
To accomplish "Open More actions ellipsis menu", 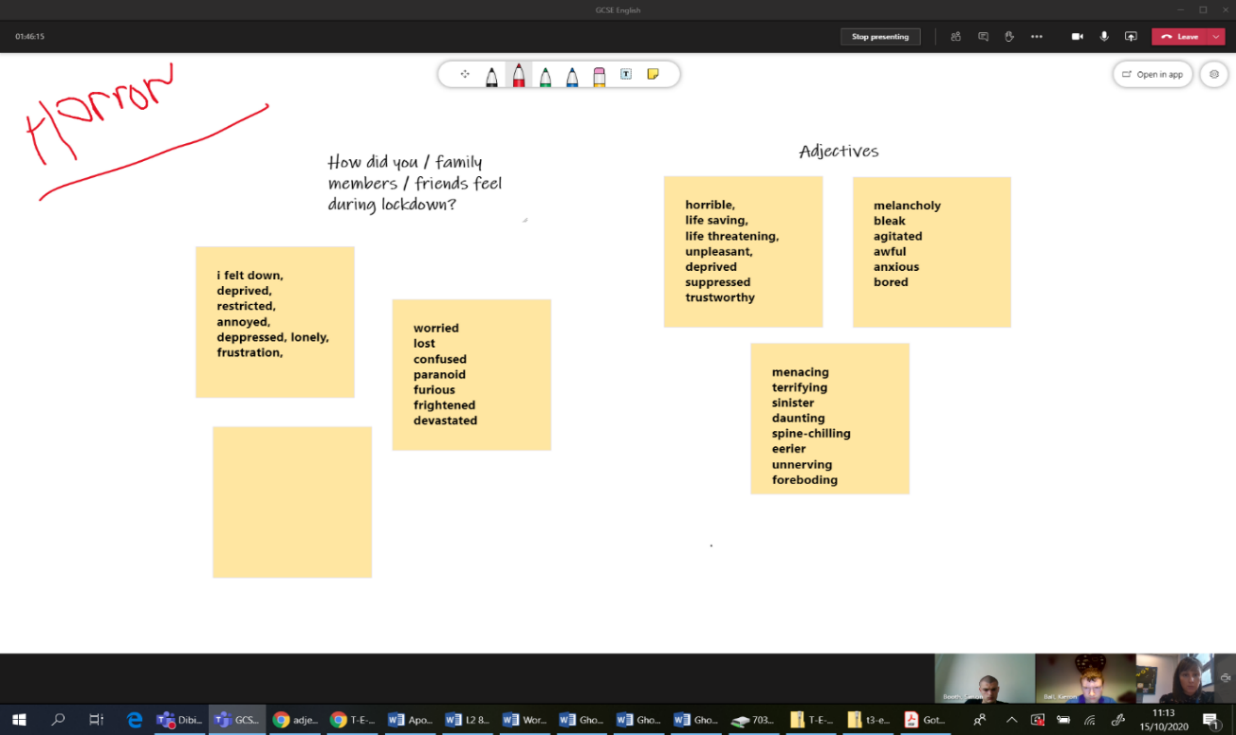I will (x=1037, y=37).
